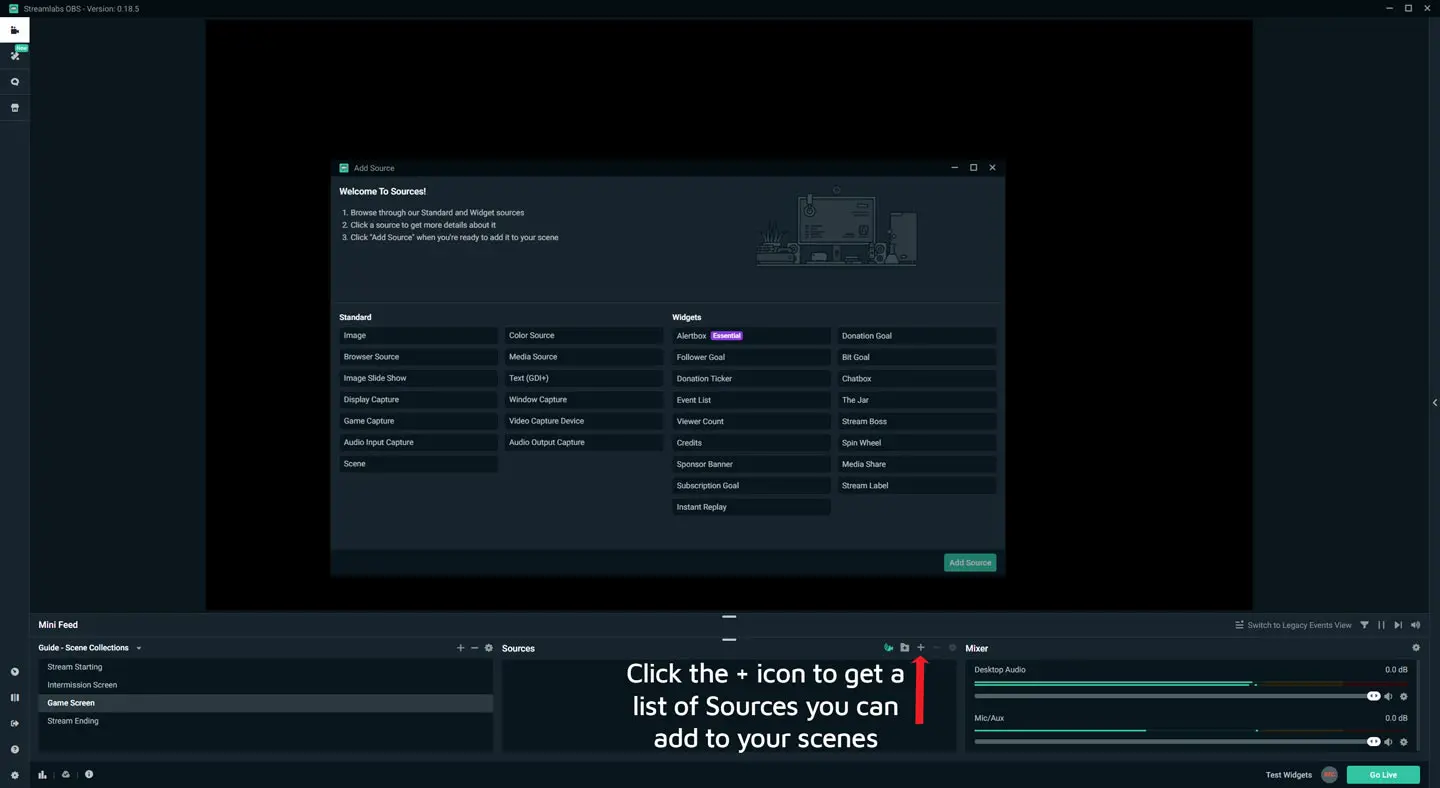Choose Display Capture source
Image resolution: width=1440 pixels, height=788 pixels.
pyautogui.click(x=418, y=400)
